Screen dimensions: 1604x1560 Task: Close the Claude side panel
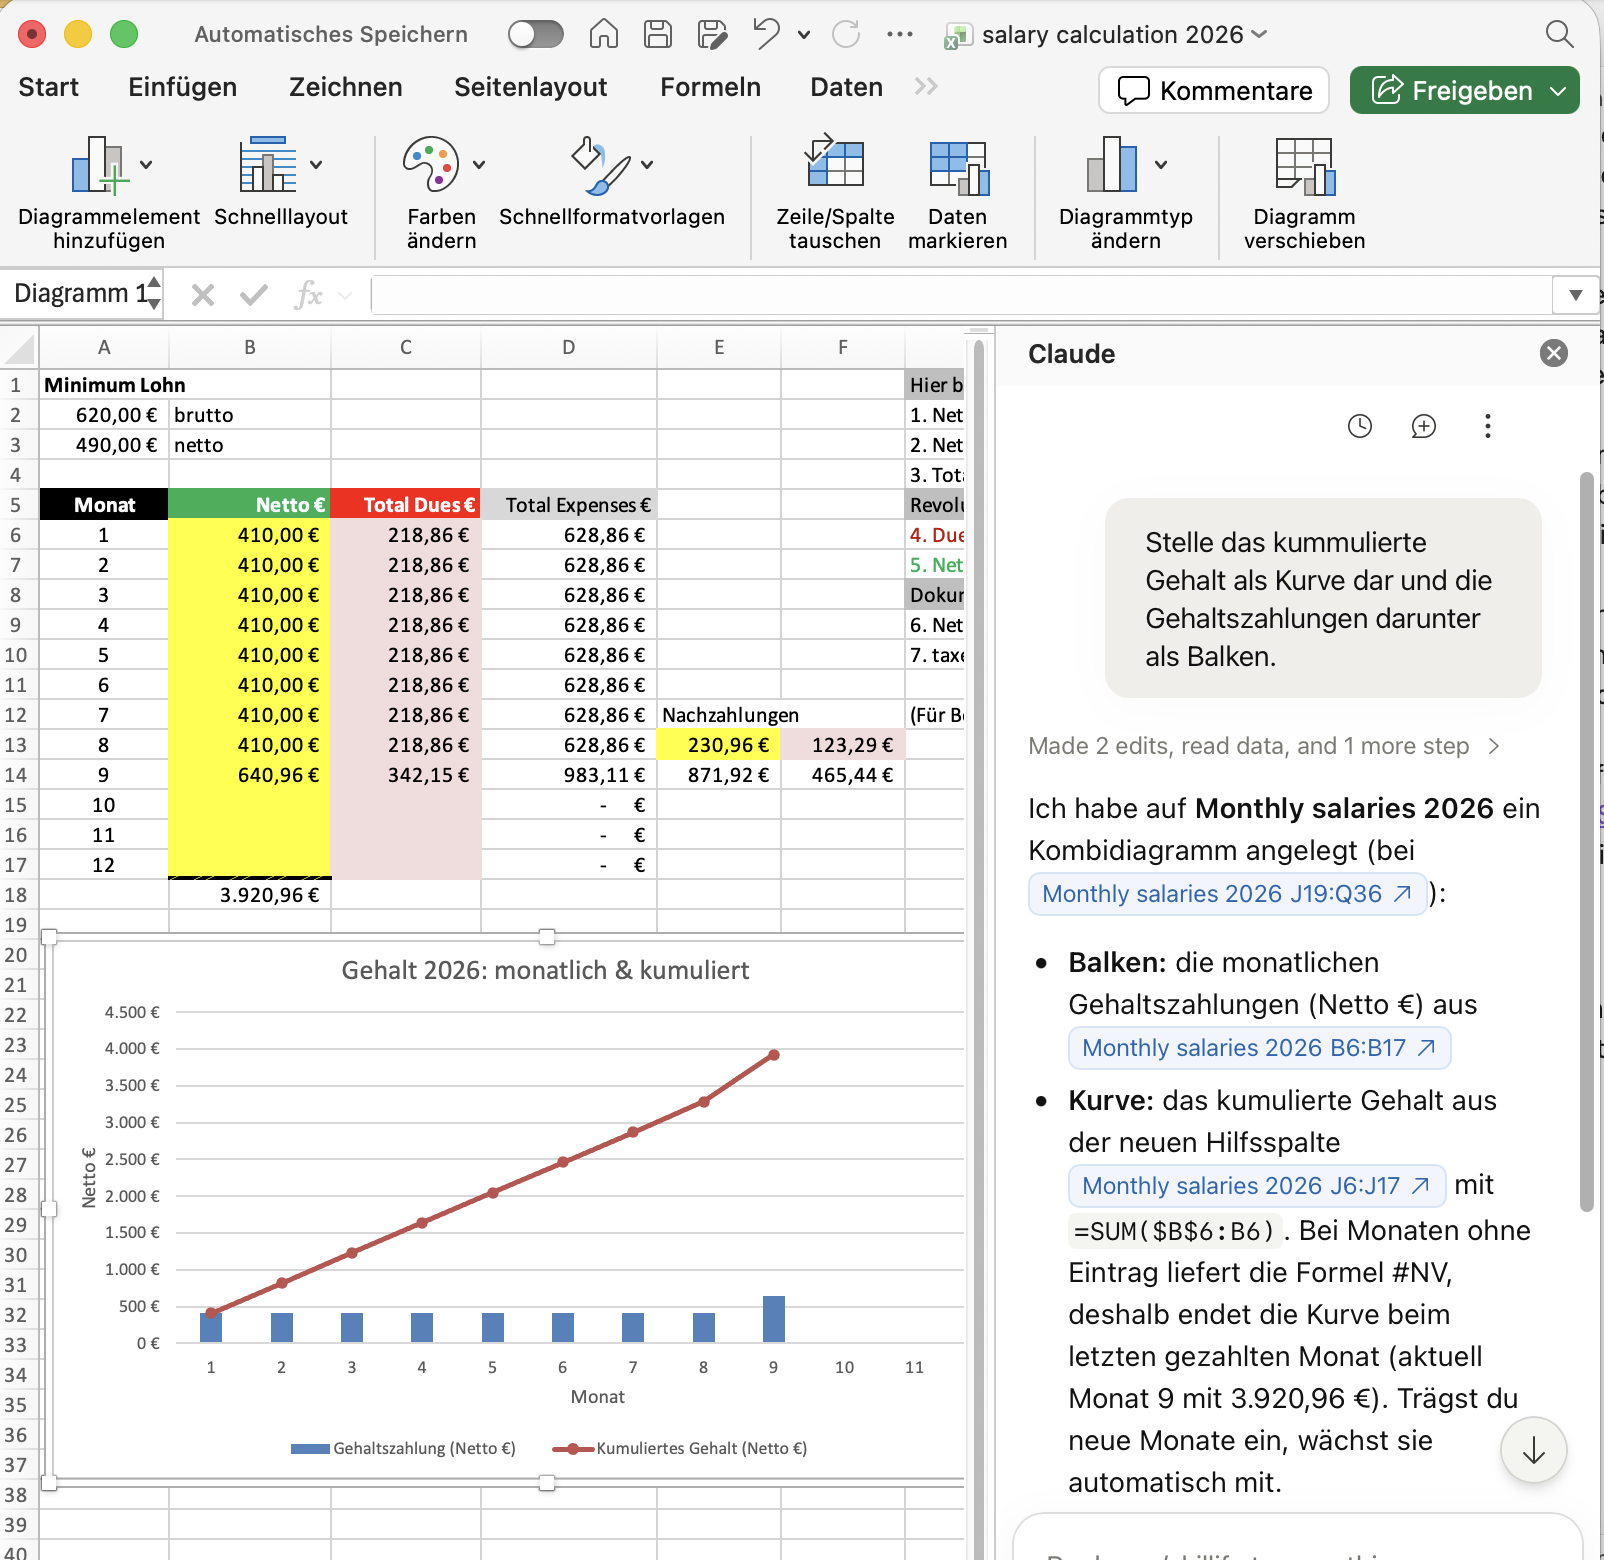(x=1553, y=353)
